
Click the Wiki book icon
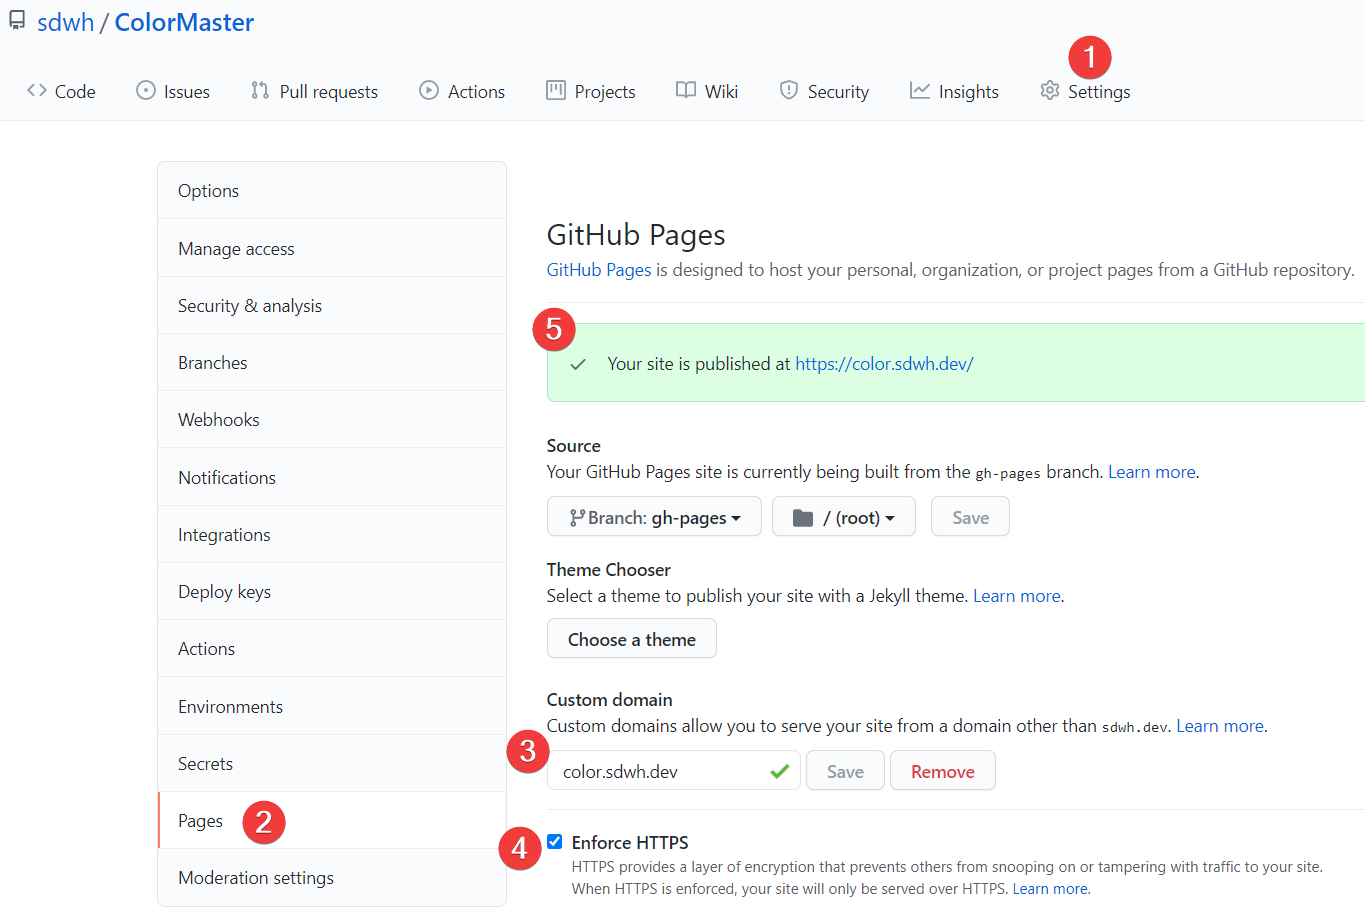[686, 90]
